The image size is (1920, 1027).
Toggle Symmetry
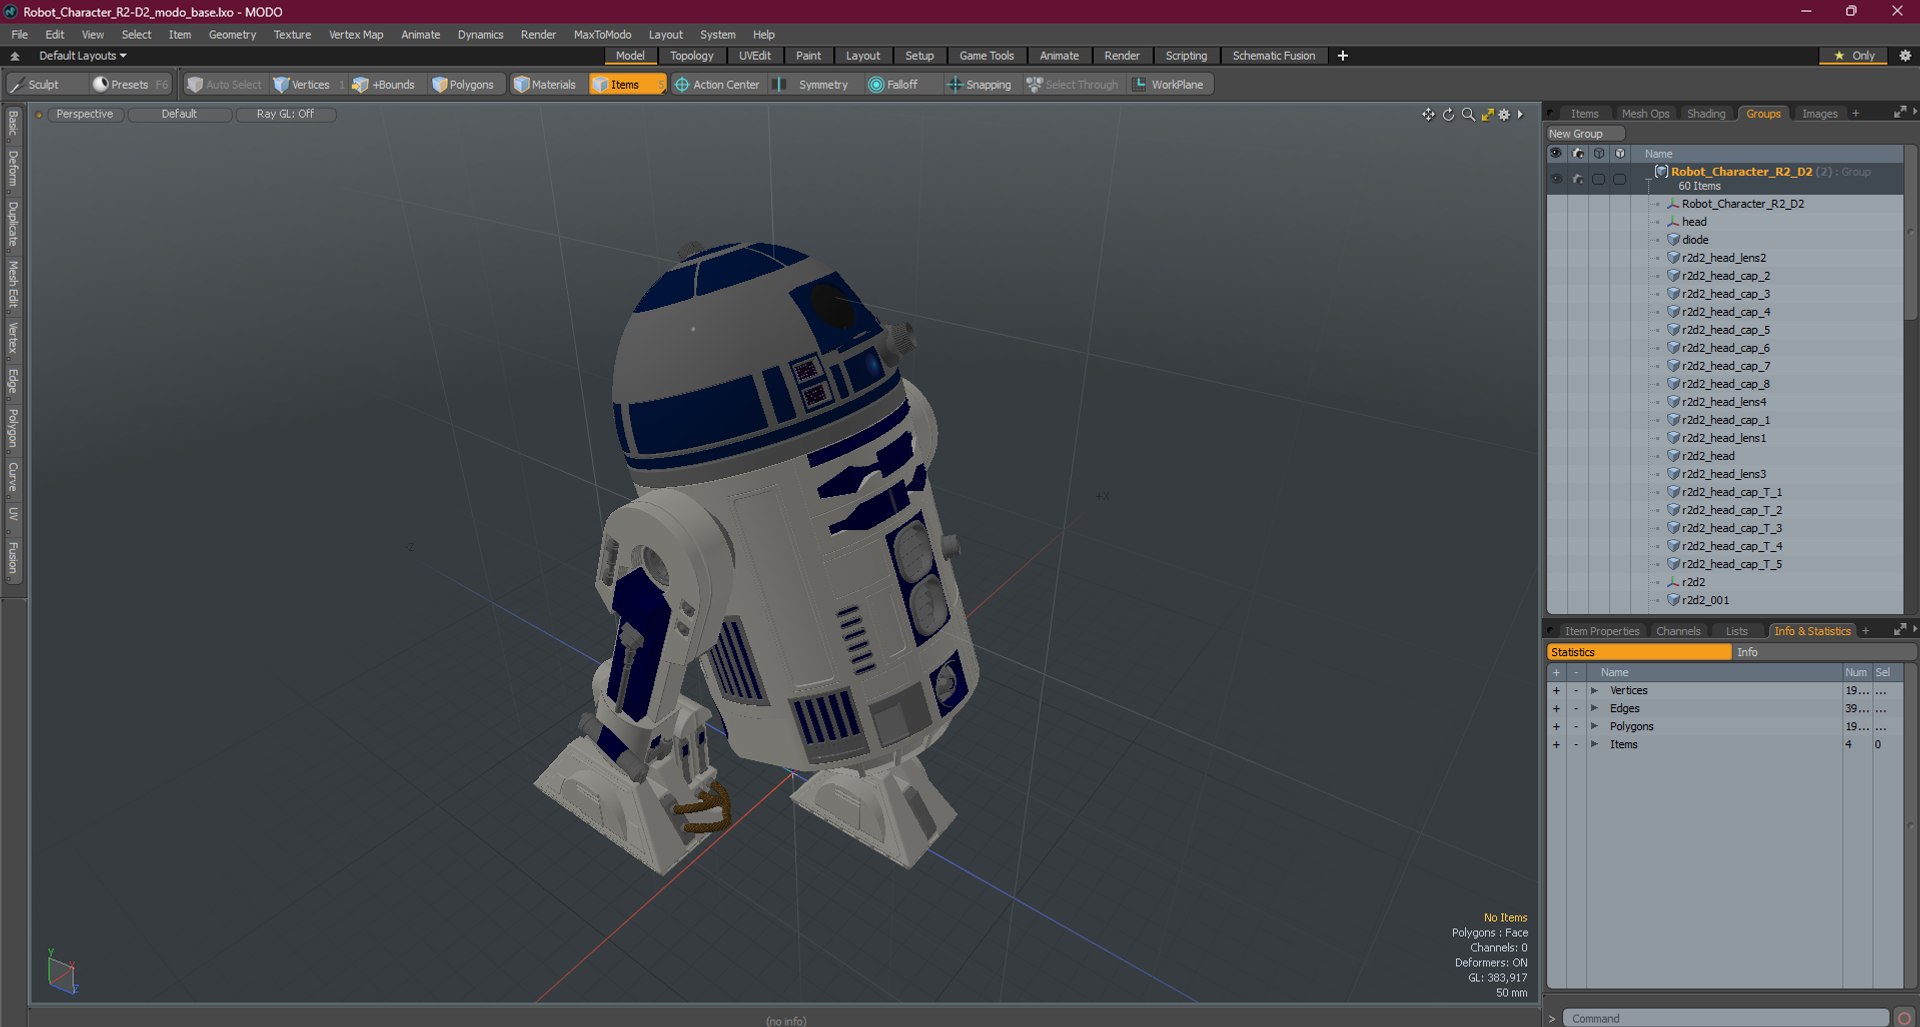[x=814, y=85]
